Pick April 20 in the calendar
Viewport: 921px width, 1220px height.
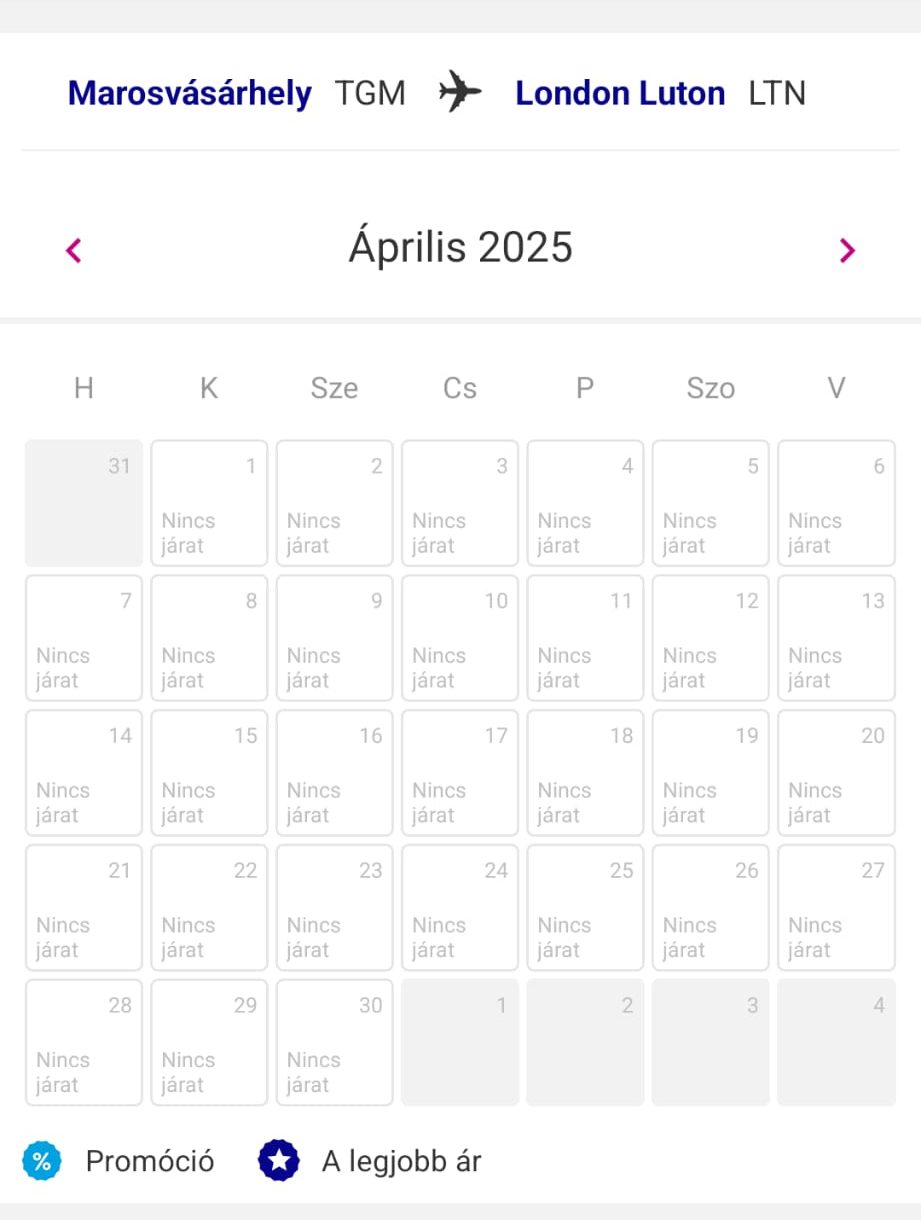836,773
